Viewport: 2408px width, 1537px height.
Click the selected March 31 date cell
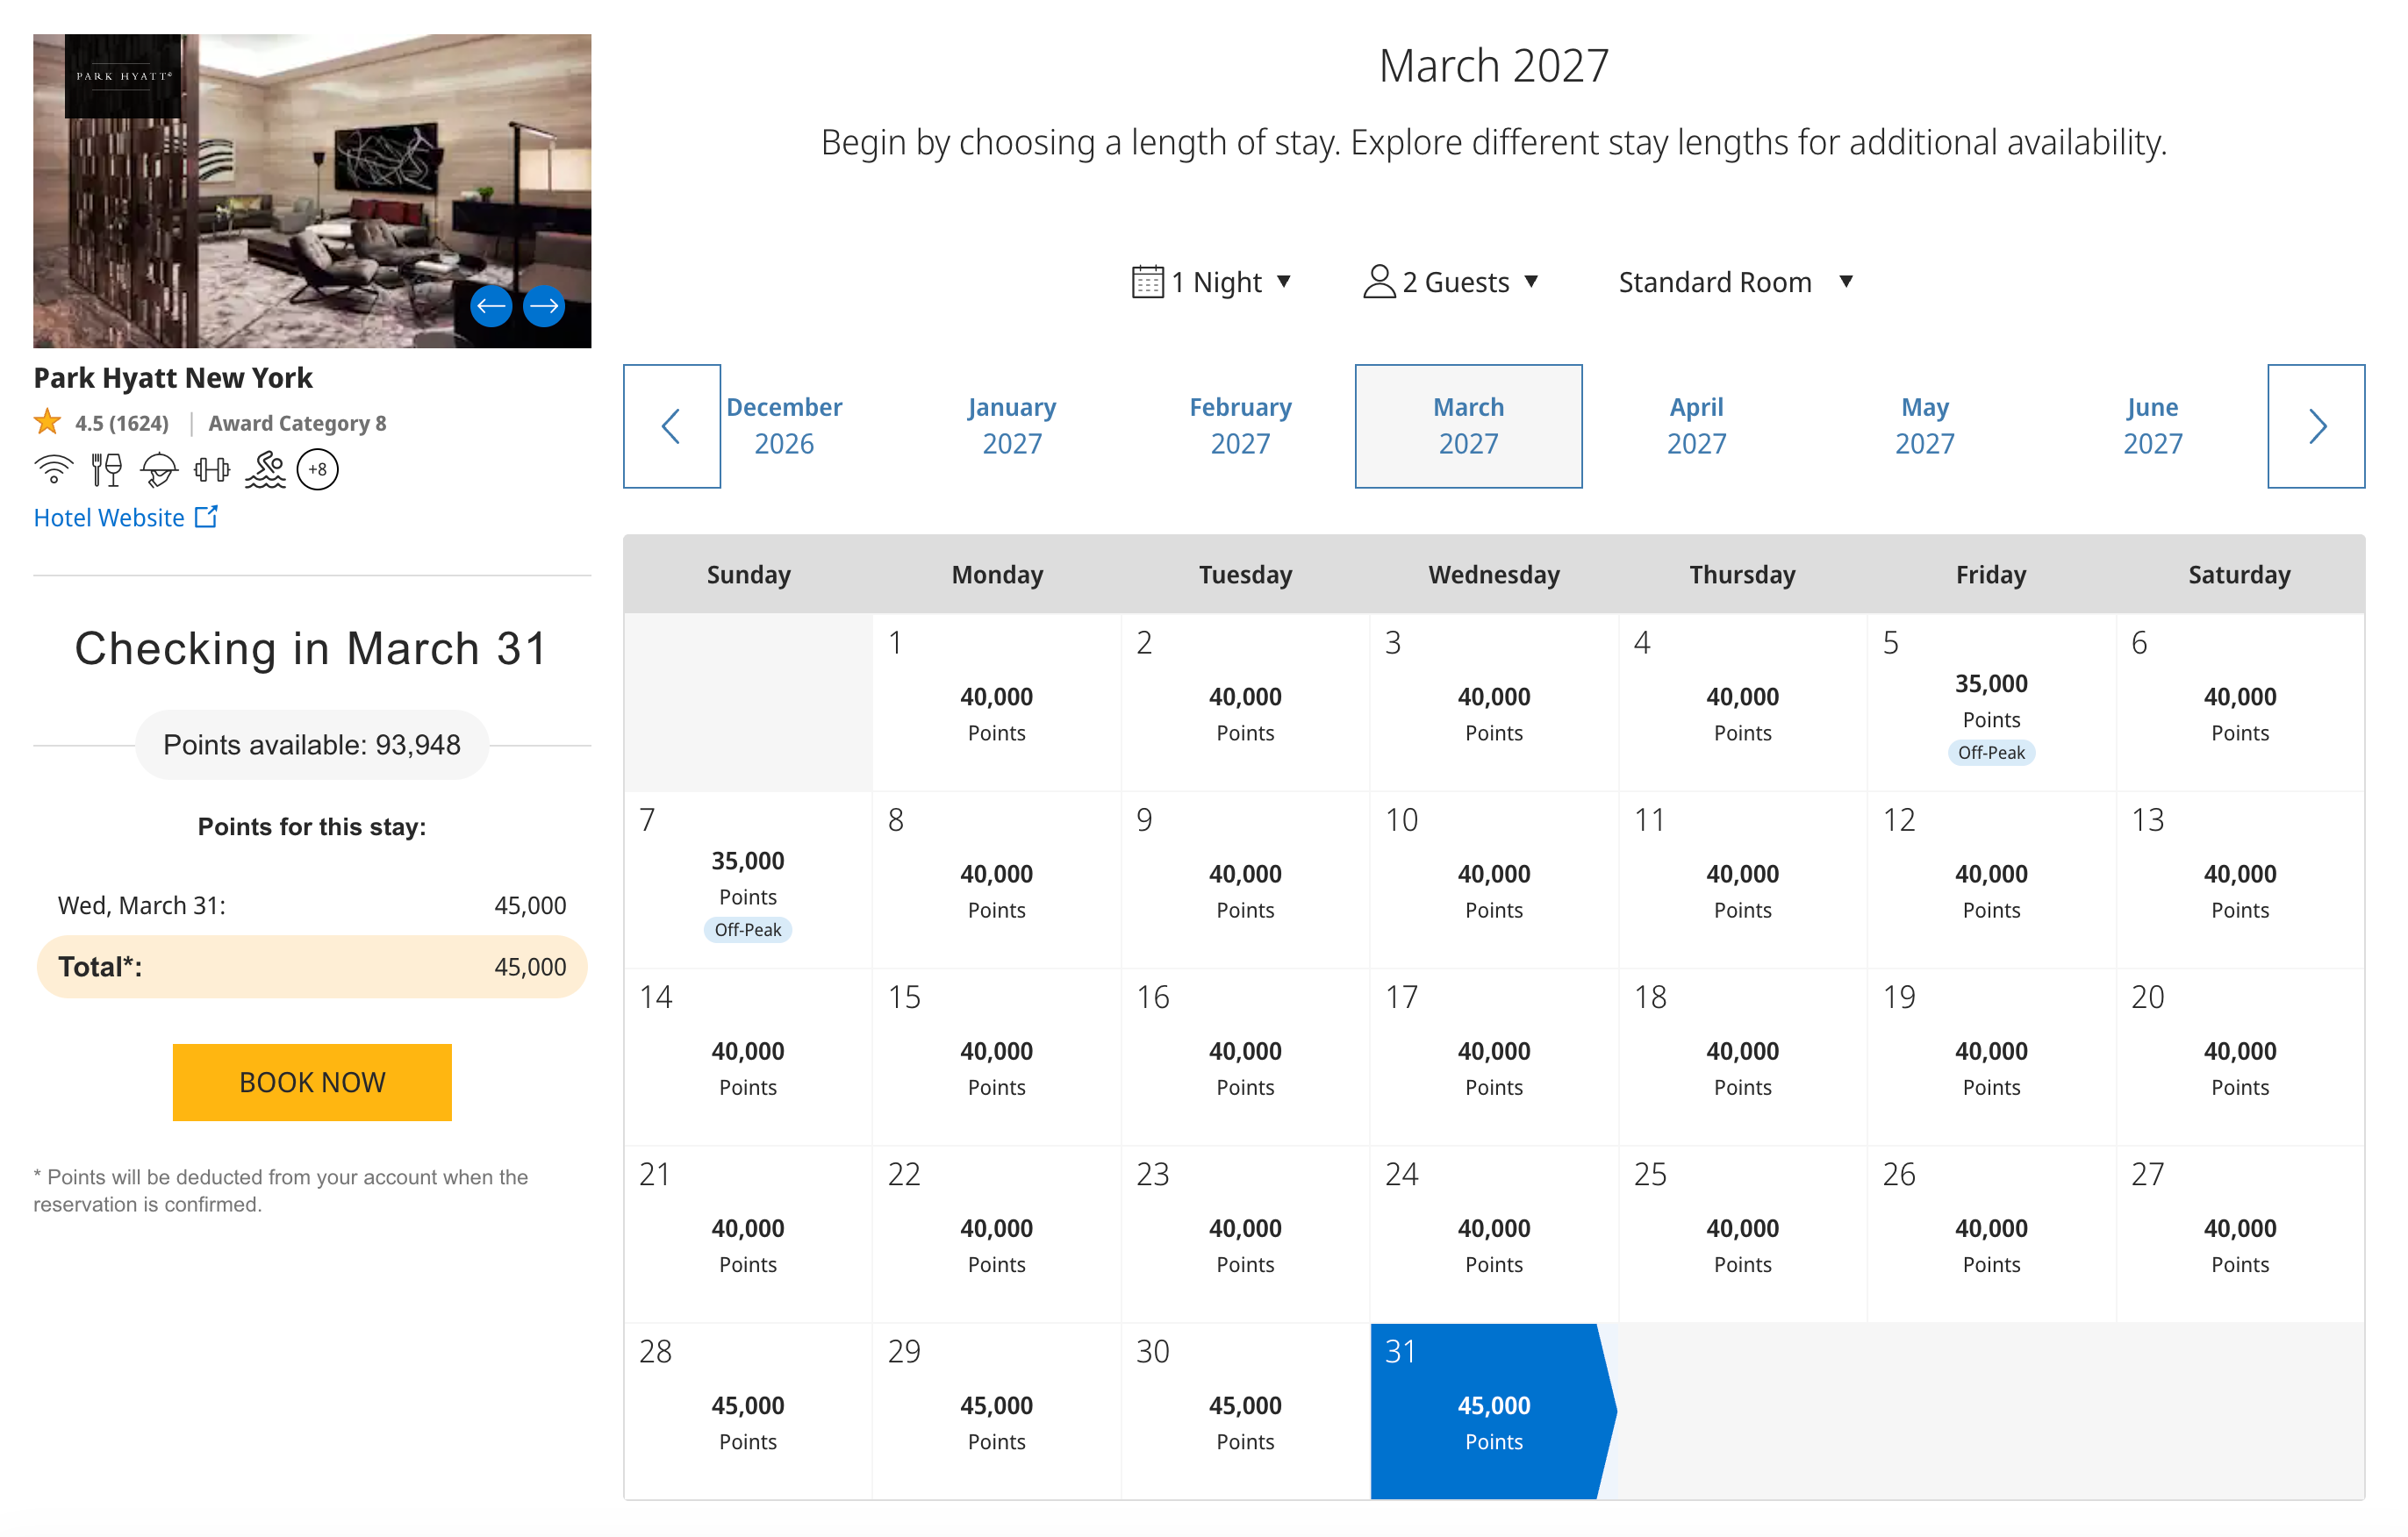coord(1494,1411)
